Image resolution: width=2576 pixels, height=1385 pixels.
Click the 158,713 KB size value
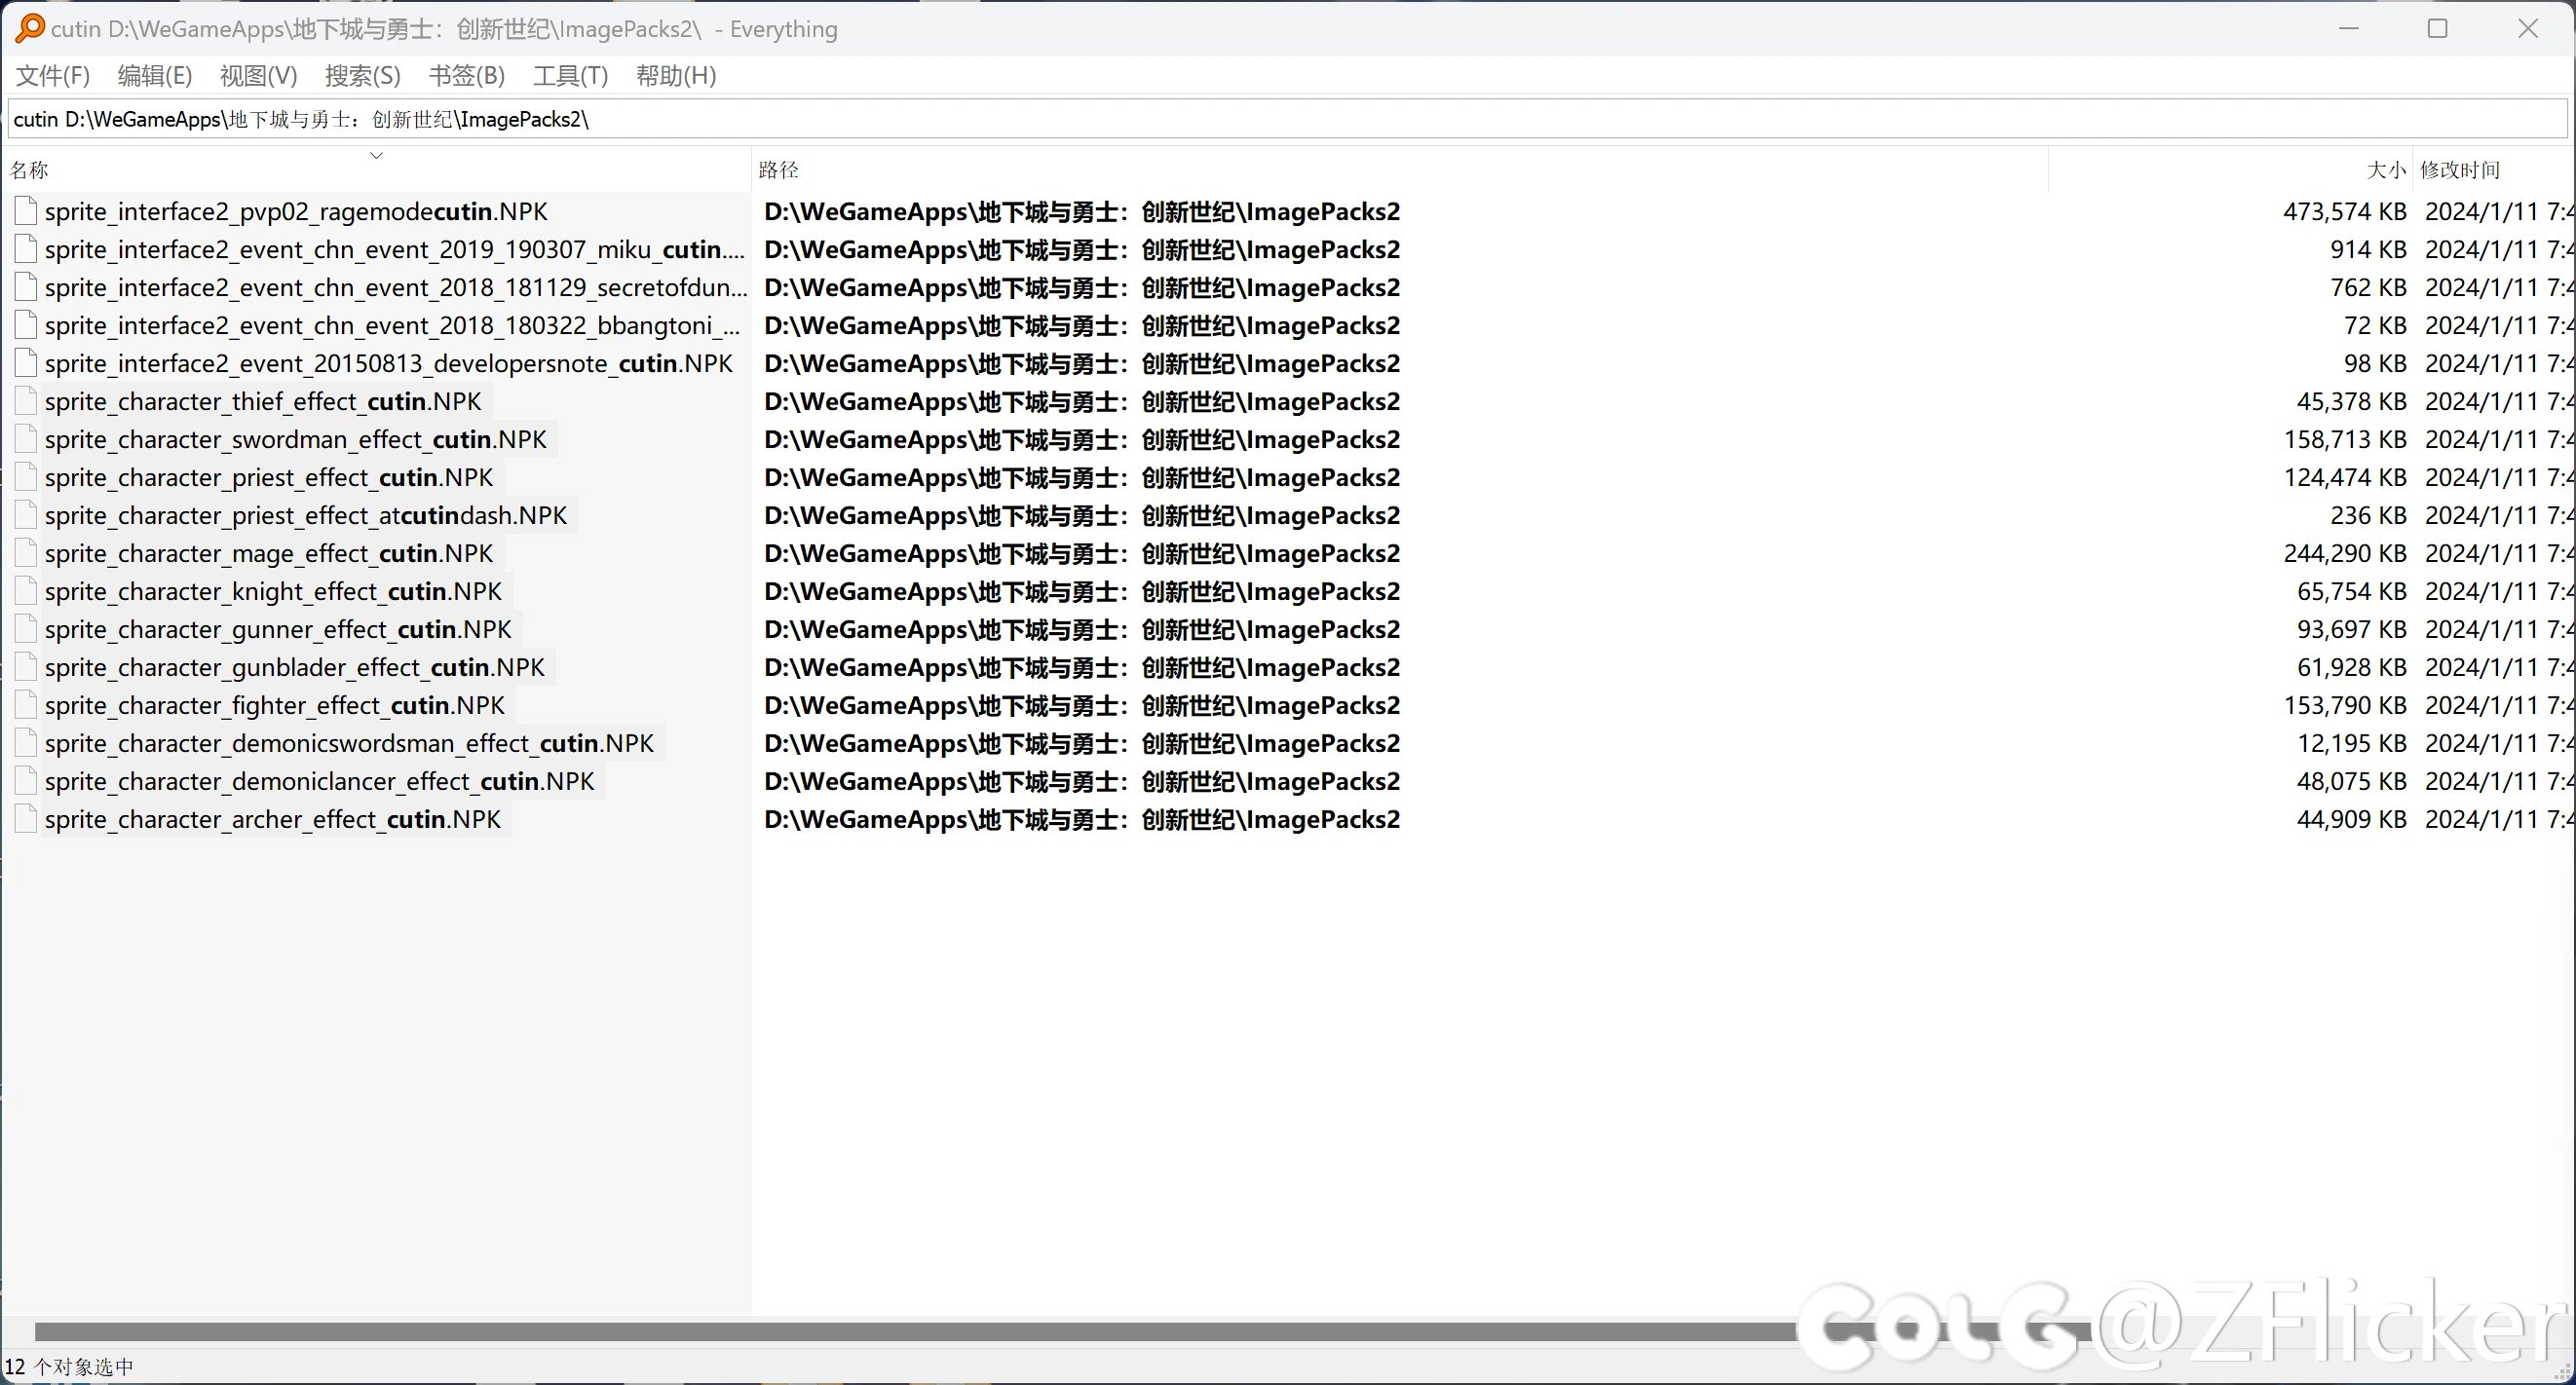pyautogui.click(x=2344, y=439)
